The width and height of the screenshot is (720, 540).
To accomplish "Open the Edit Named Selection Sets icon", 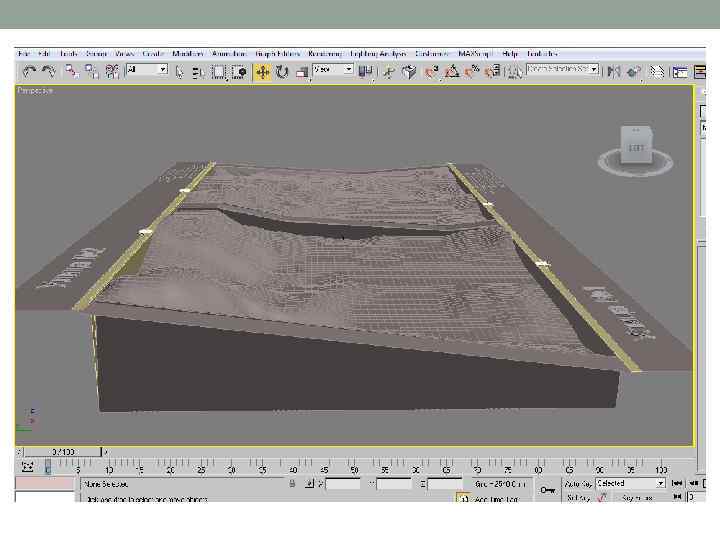I will (514, 72).
